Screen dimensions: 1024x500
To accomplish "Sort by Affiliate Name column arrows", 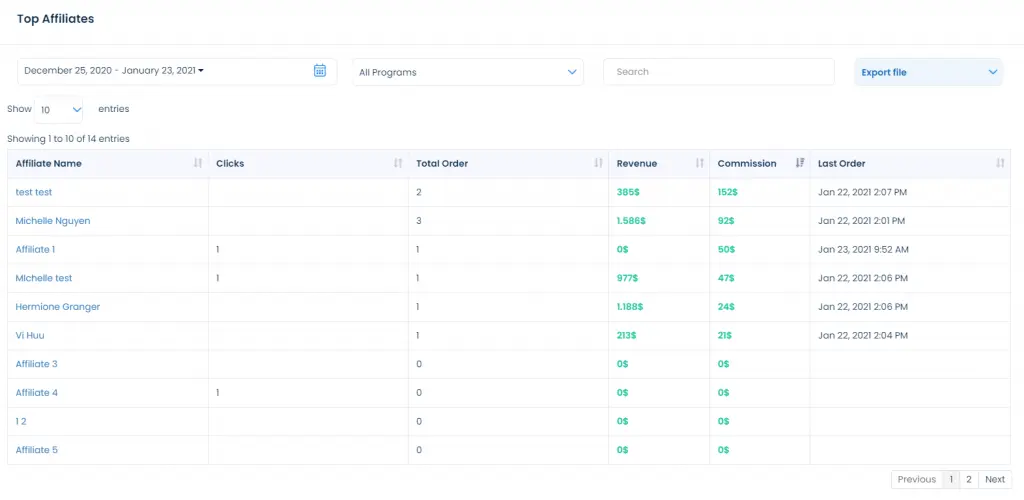I will [198, 163].
